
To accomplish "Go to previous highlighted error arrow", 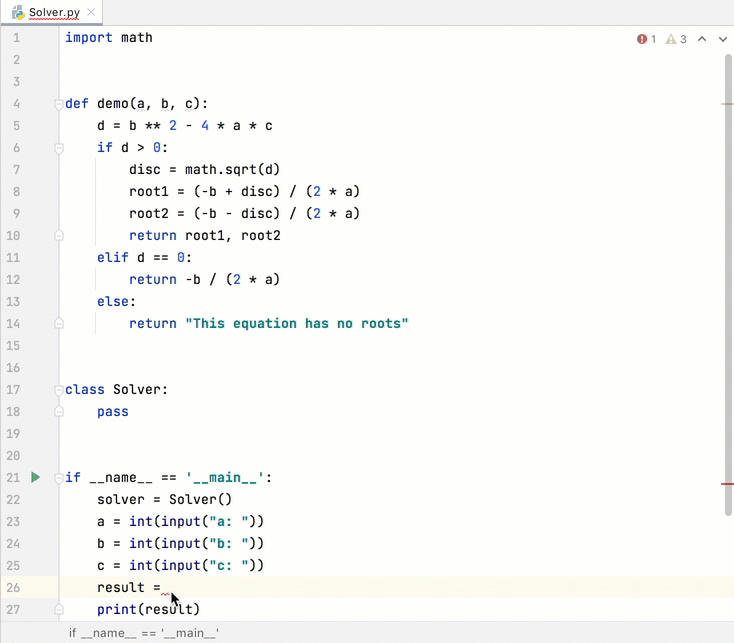I will 702,39.
